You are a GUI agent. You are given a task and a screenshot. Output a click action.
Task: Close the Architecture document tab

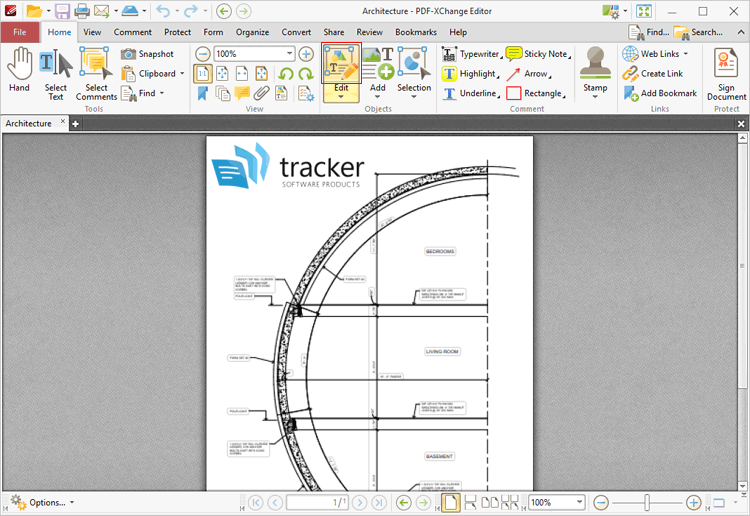(63, 121)
